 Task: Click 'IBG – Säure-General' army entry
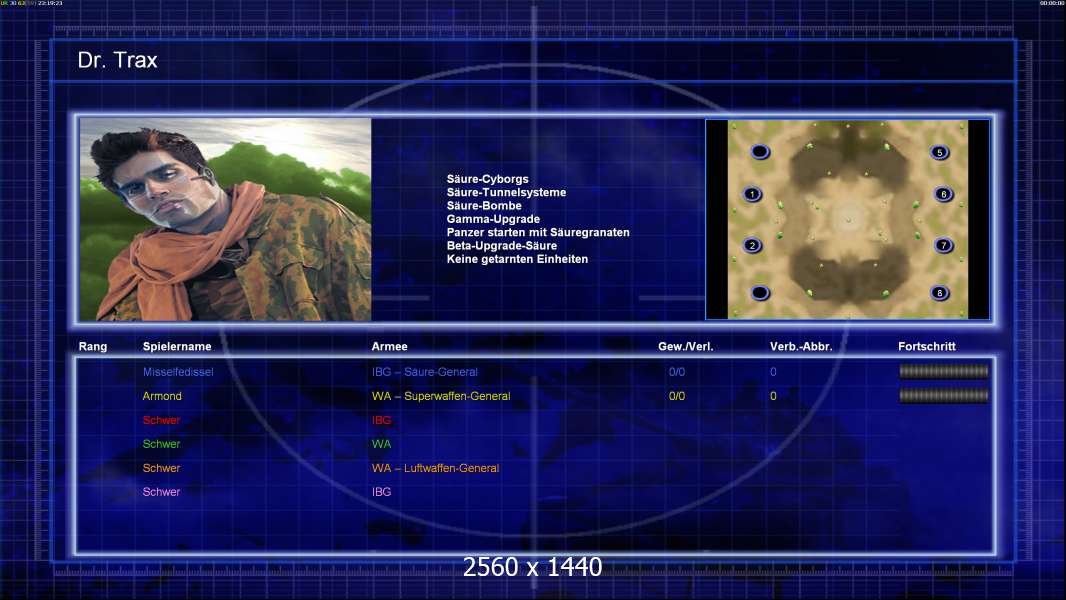(424, 372)
